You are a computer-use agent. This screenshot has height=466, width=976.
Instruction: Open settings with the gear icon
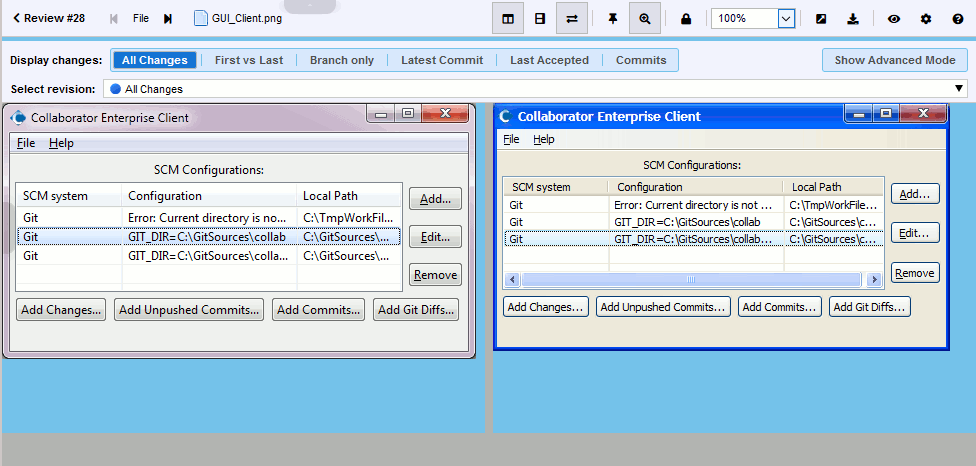coord(926,18)
